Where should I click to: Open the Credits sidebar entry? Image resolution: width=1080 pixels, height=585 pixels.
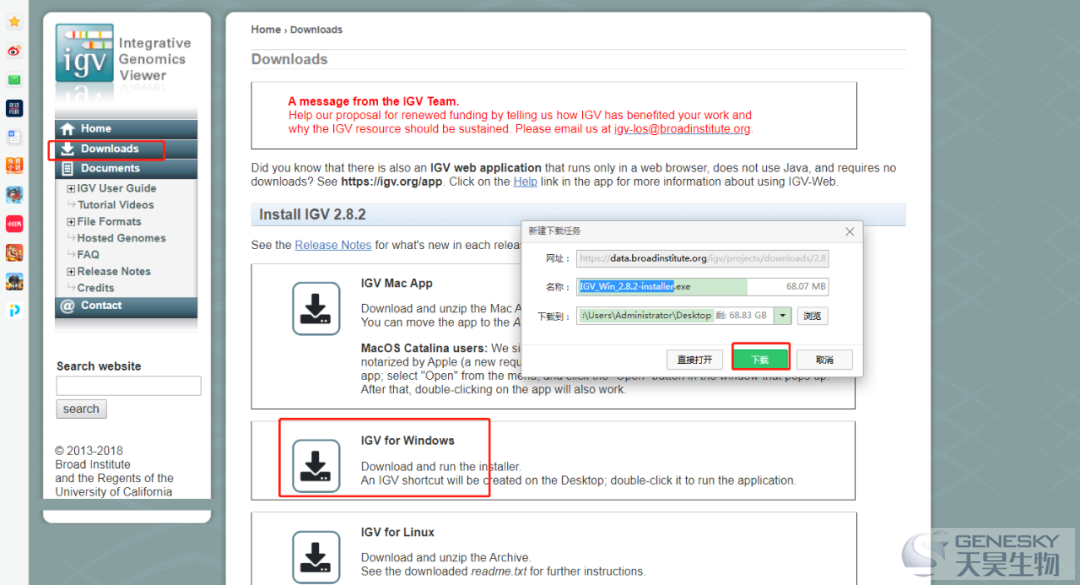pos(96,288)
